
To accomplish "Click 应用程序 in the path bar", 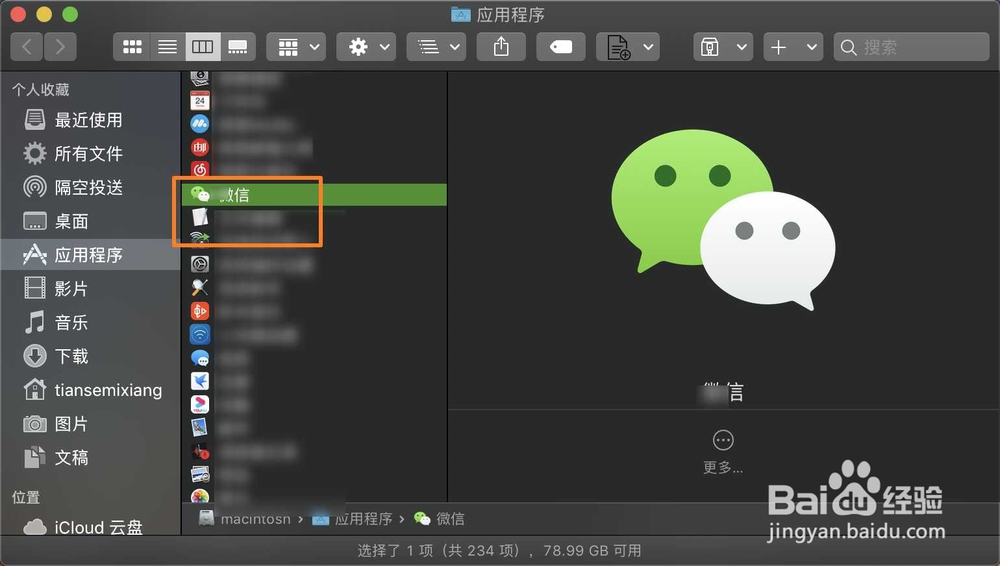I will [353, 519].
